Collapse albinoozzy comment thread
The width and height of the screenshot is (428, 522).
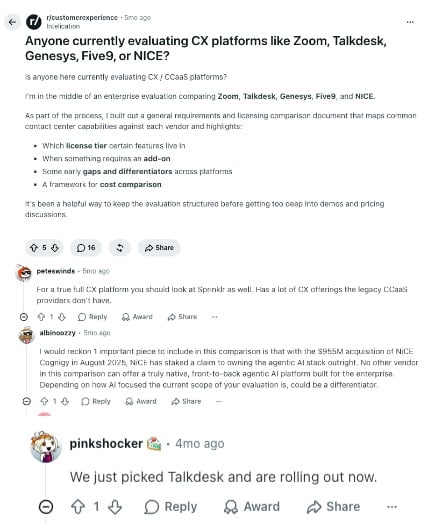27,401
